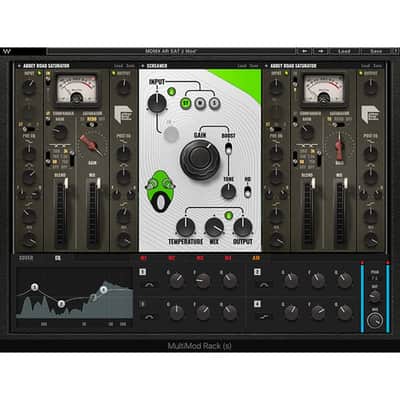Click the Output knob of left Saturator
The width and height of the screenshot is (400, 400).
tap(123, 86)
